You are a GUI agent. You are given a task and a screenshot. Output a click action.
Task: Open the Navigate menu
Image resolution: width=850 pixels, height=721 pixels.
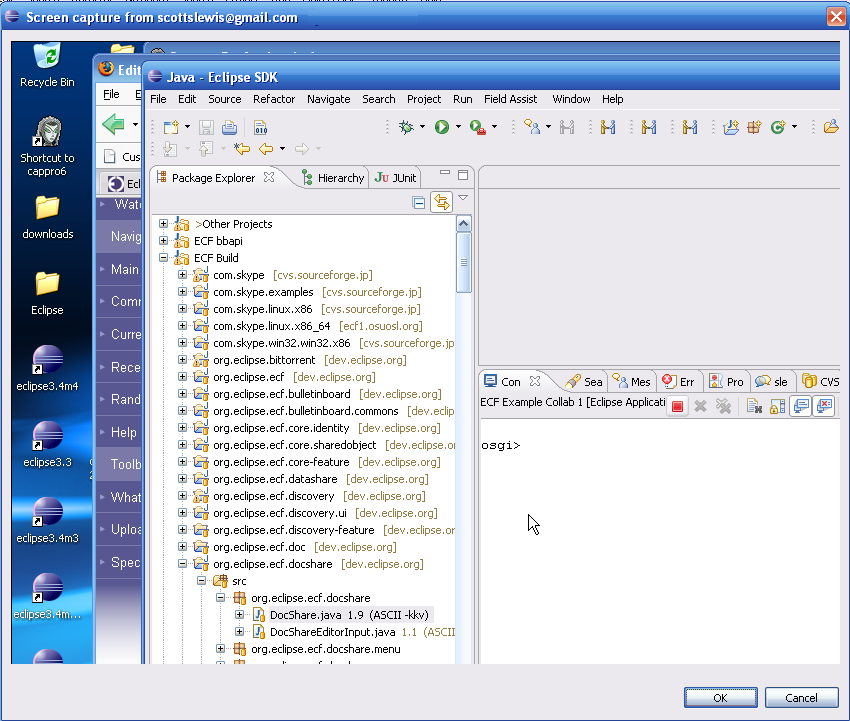pos(329,99)
